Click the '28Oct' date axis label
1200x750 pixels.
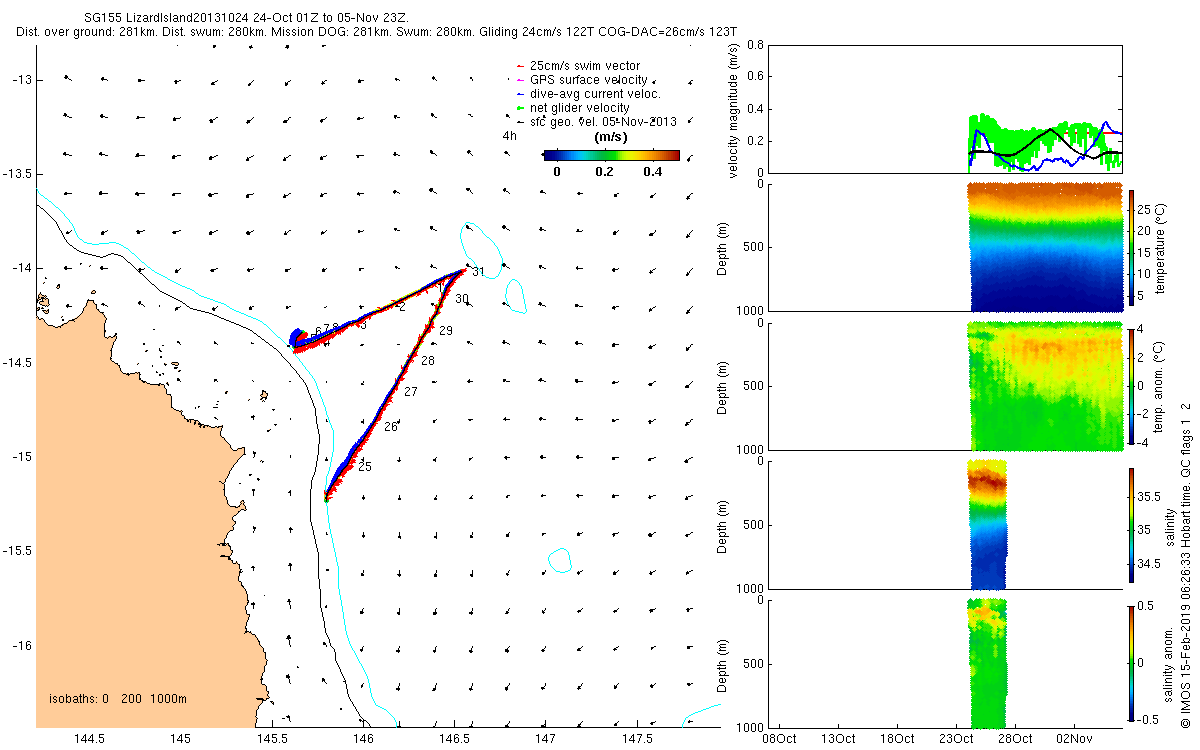coord(1015,739)
